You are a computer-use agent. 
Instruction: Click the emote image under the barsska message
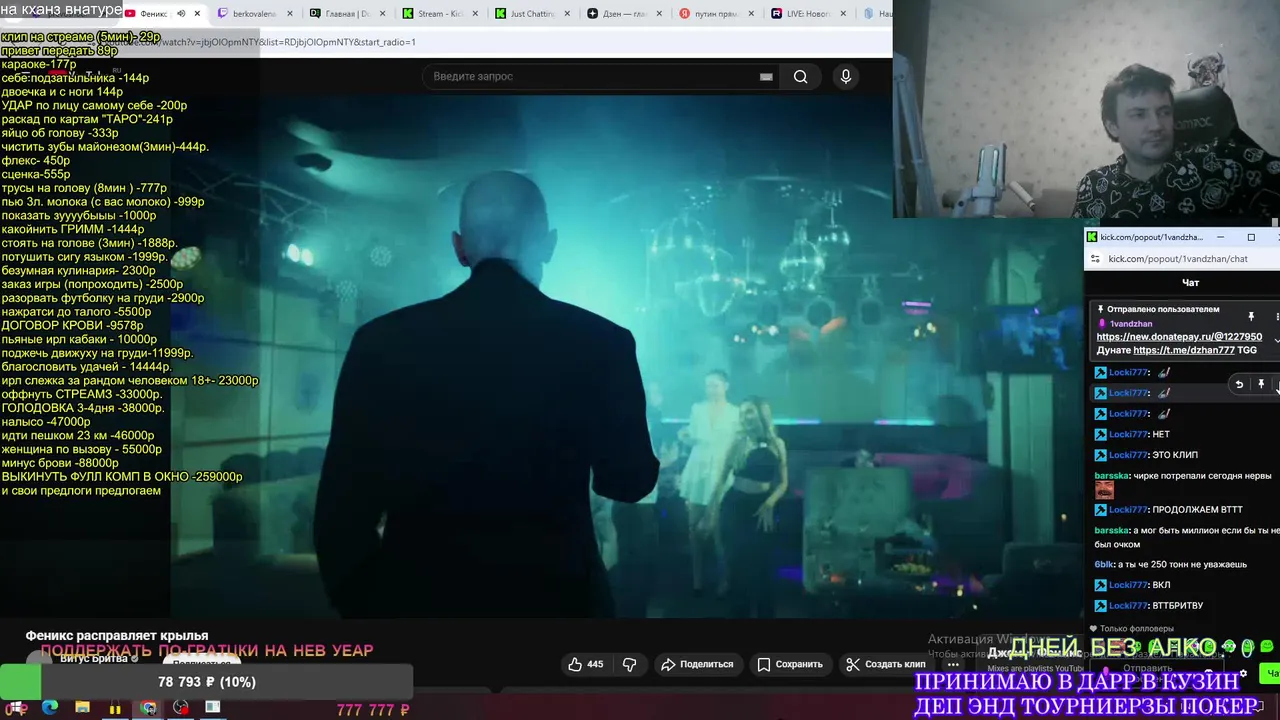click(1104, 490)
